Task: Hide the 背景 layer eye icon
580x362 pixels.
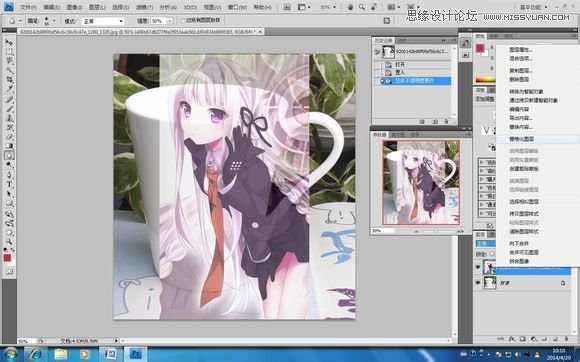Action: 478,283
